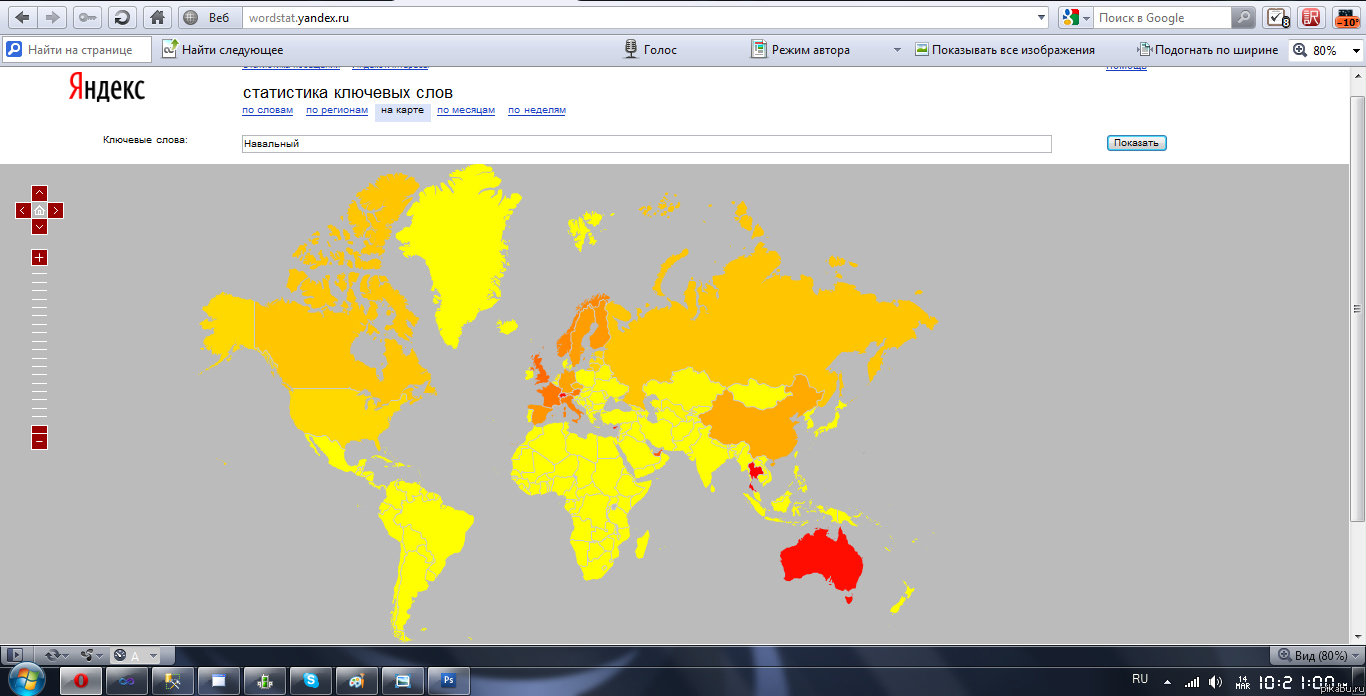1366x696 pixels.
Task: Click the map zoom out minus button
Action: [39, 441]
